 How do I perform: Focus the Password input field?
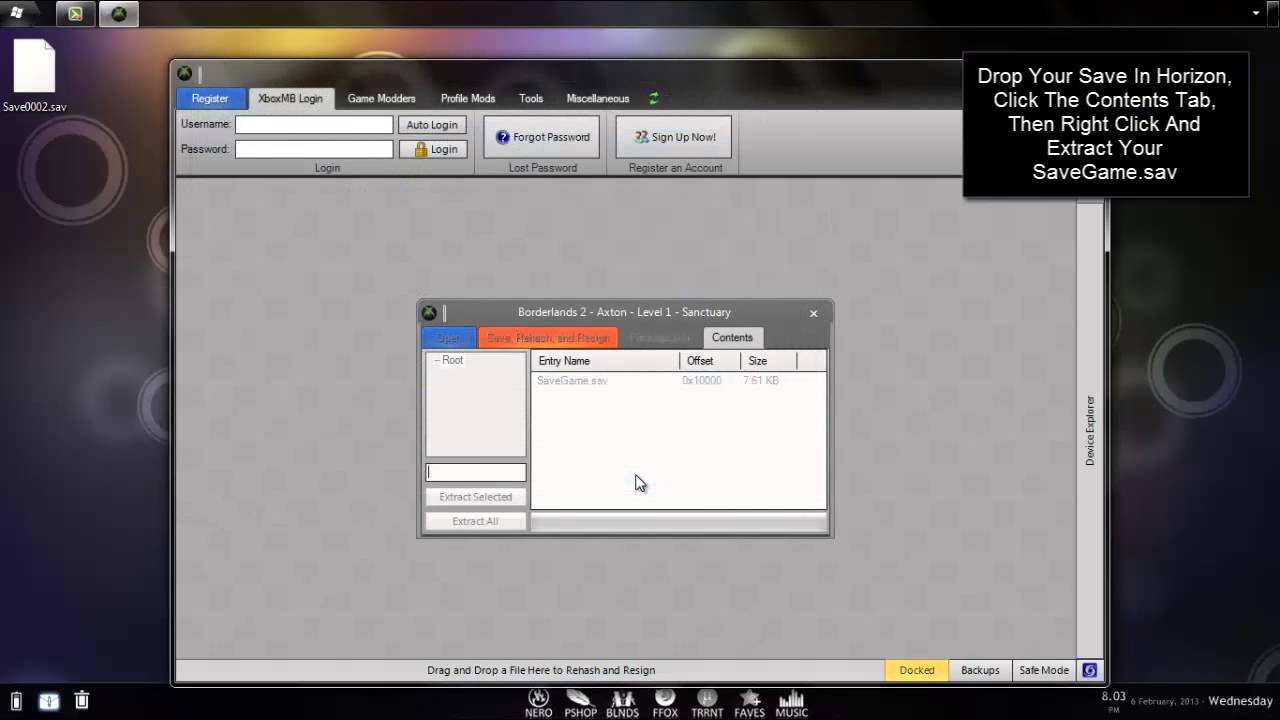[314, 149]
